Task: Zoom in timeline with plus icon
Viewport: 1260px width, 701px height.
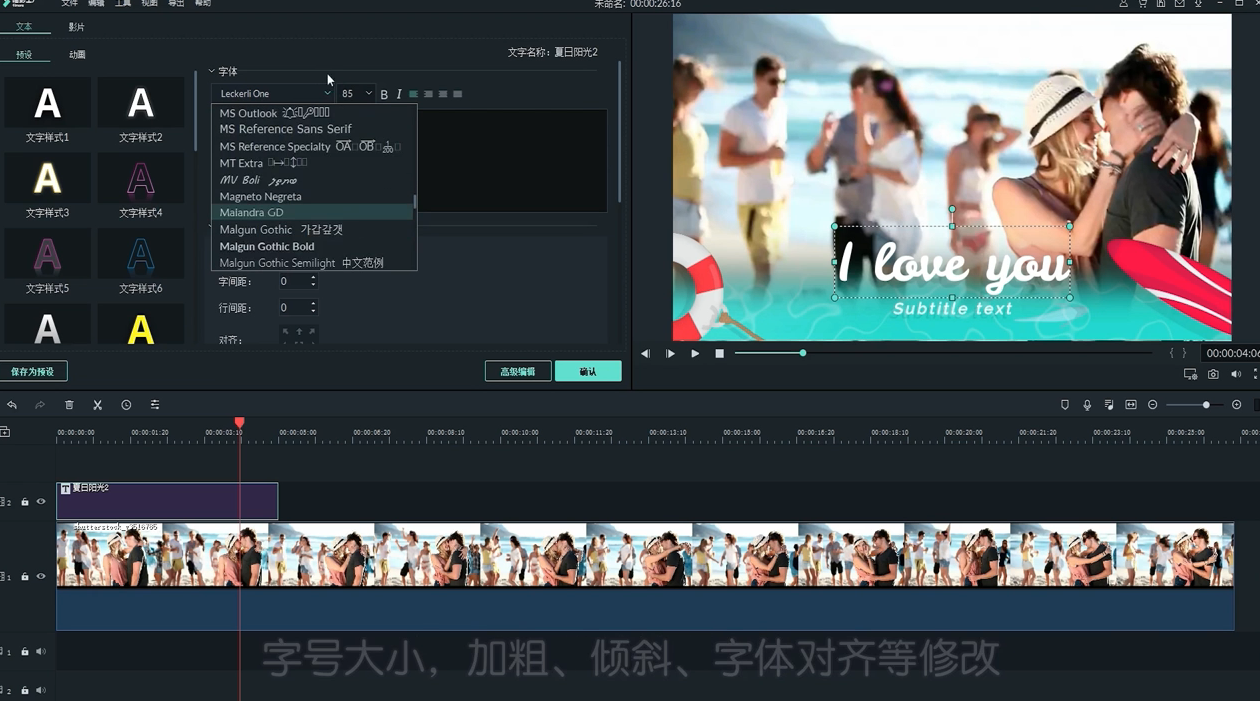Action: tap(1237, 405)
